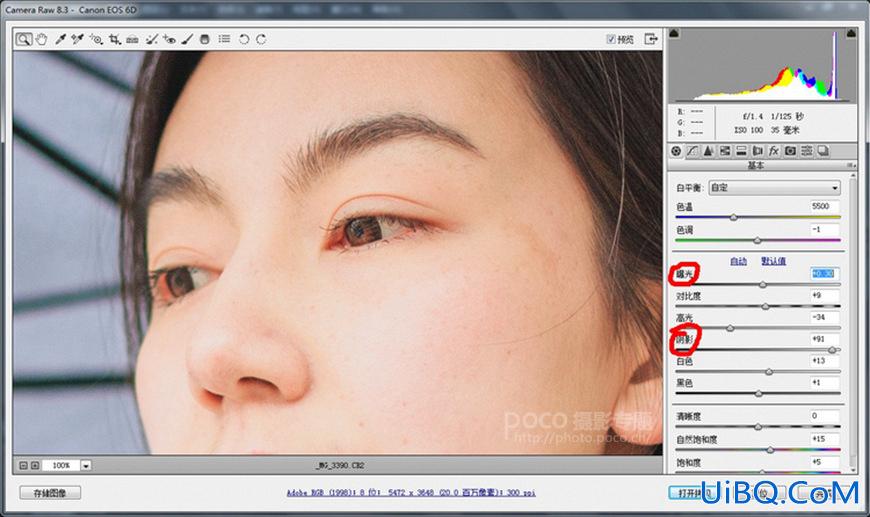Toggle highlight clipping warning in histogram
Image resolution: width=870 pixels, height=517 pixels.
(851, 33)
